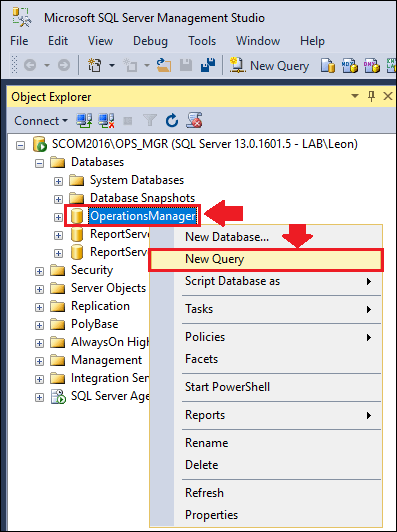
Task: Click the New Query toolbar button
Action: coord(269,65)
